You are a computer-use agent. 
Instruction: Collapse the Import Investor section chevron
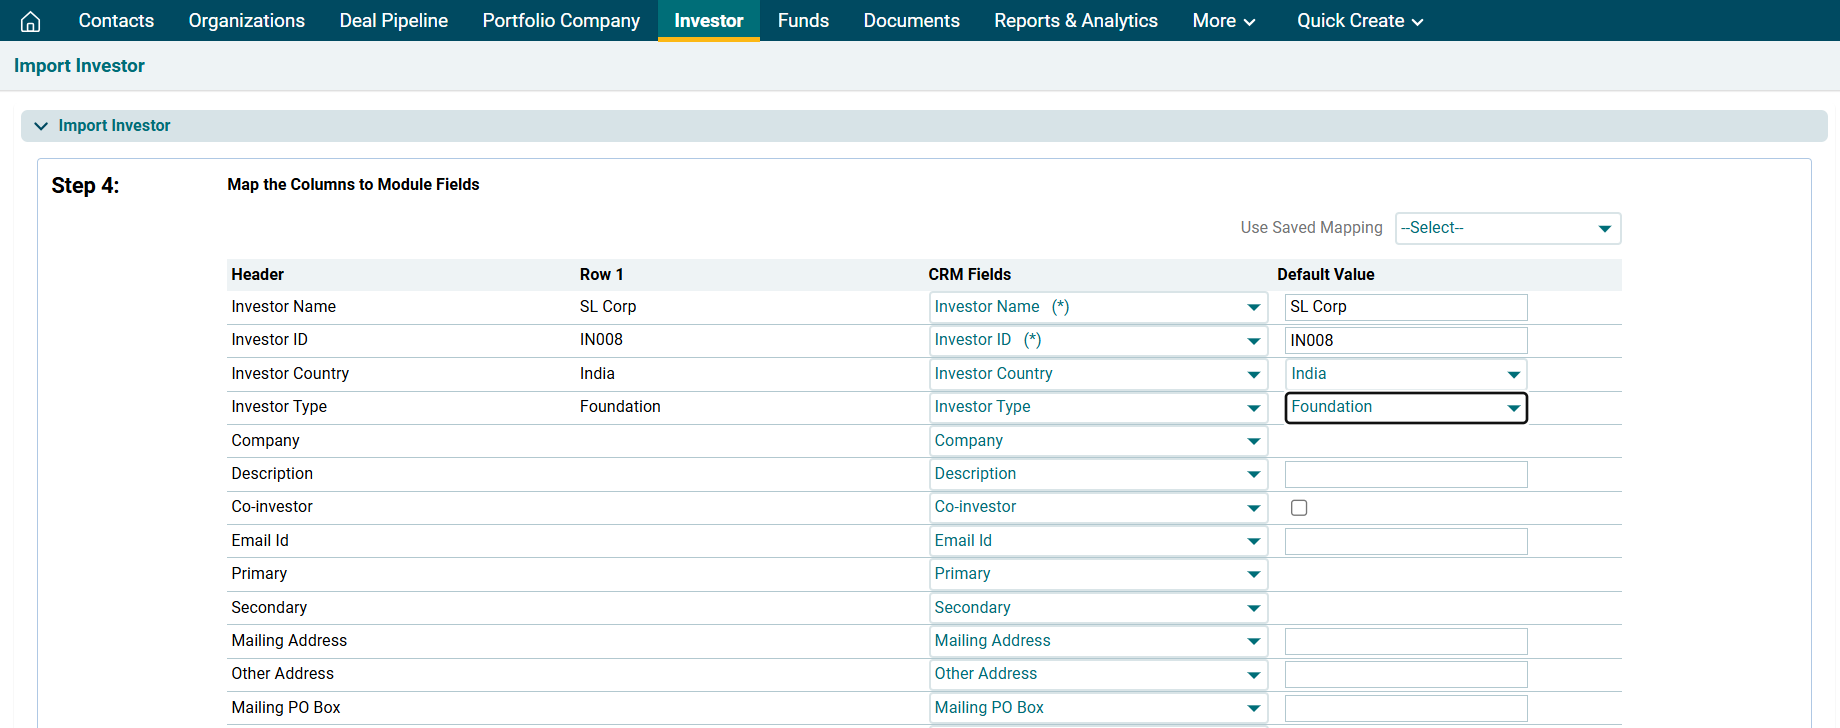41,126
